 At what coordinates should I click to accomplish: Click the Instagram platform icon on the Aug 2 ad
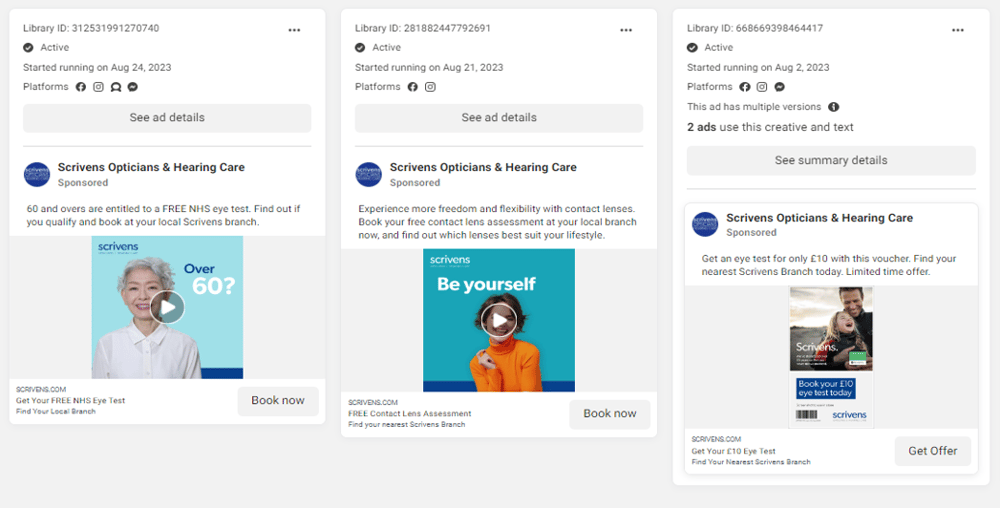[762, 87]
